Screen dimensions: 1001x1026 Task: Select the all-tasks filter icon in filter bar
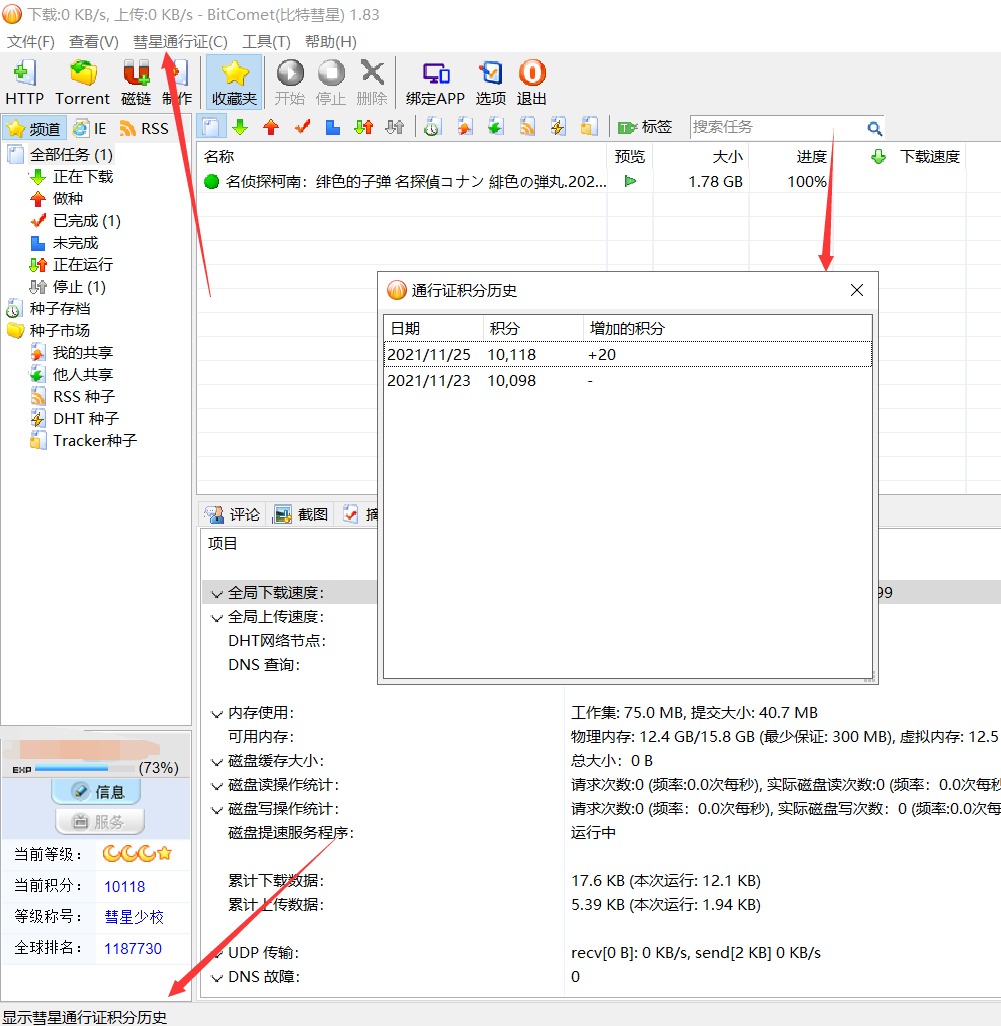210,127
